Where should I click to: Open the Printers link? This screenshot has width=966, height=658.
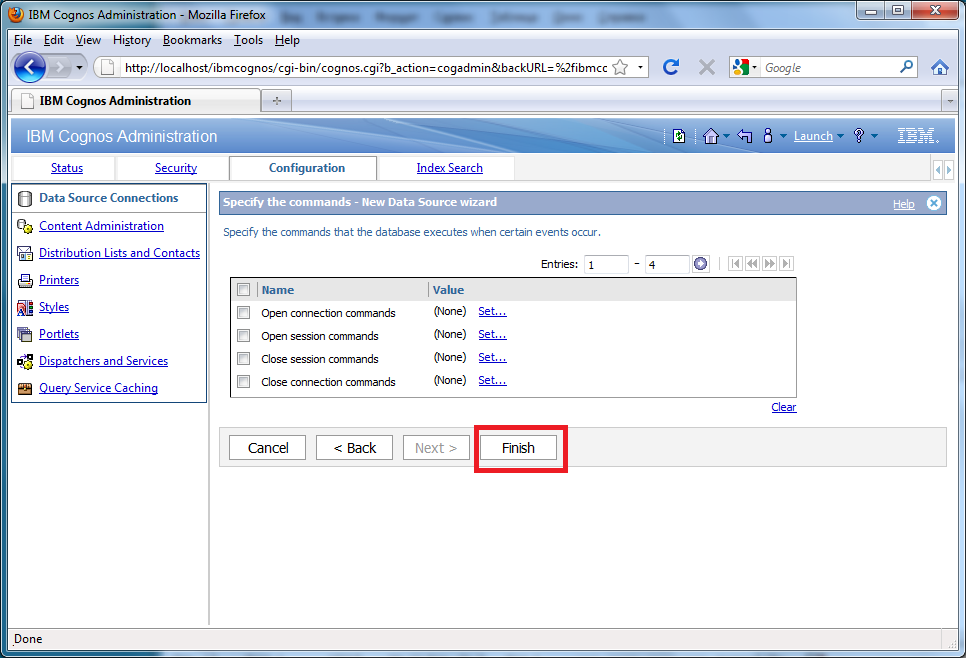click(59, 280)
